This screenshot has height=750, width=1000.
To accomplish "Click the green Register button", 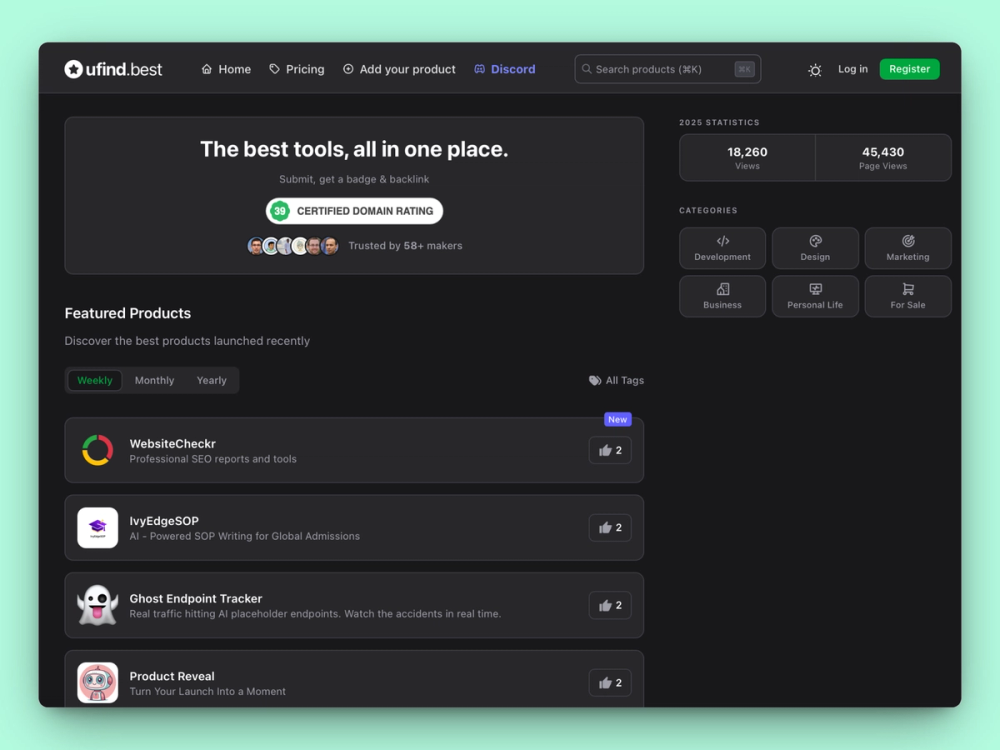I will [x=909, y=69].
